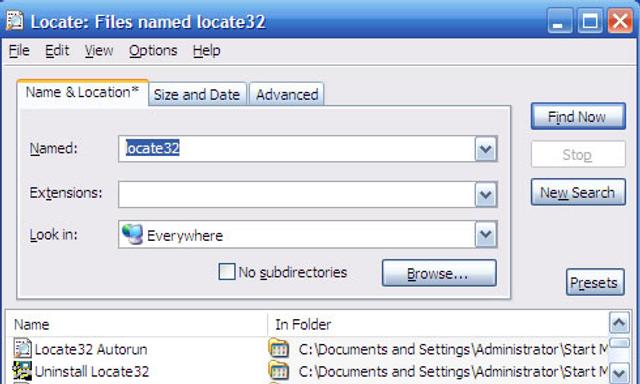
Task: Switch to the Size and Date tab
Action: click(x=197, y=94)
